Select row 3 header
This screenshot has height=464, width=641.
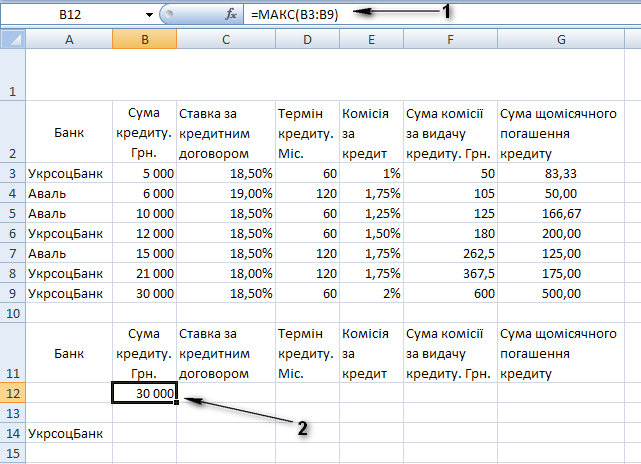pos(13,173)
